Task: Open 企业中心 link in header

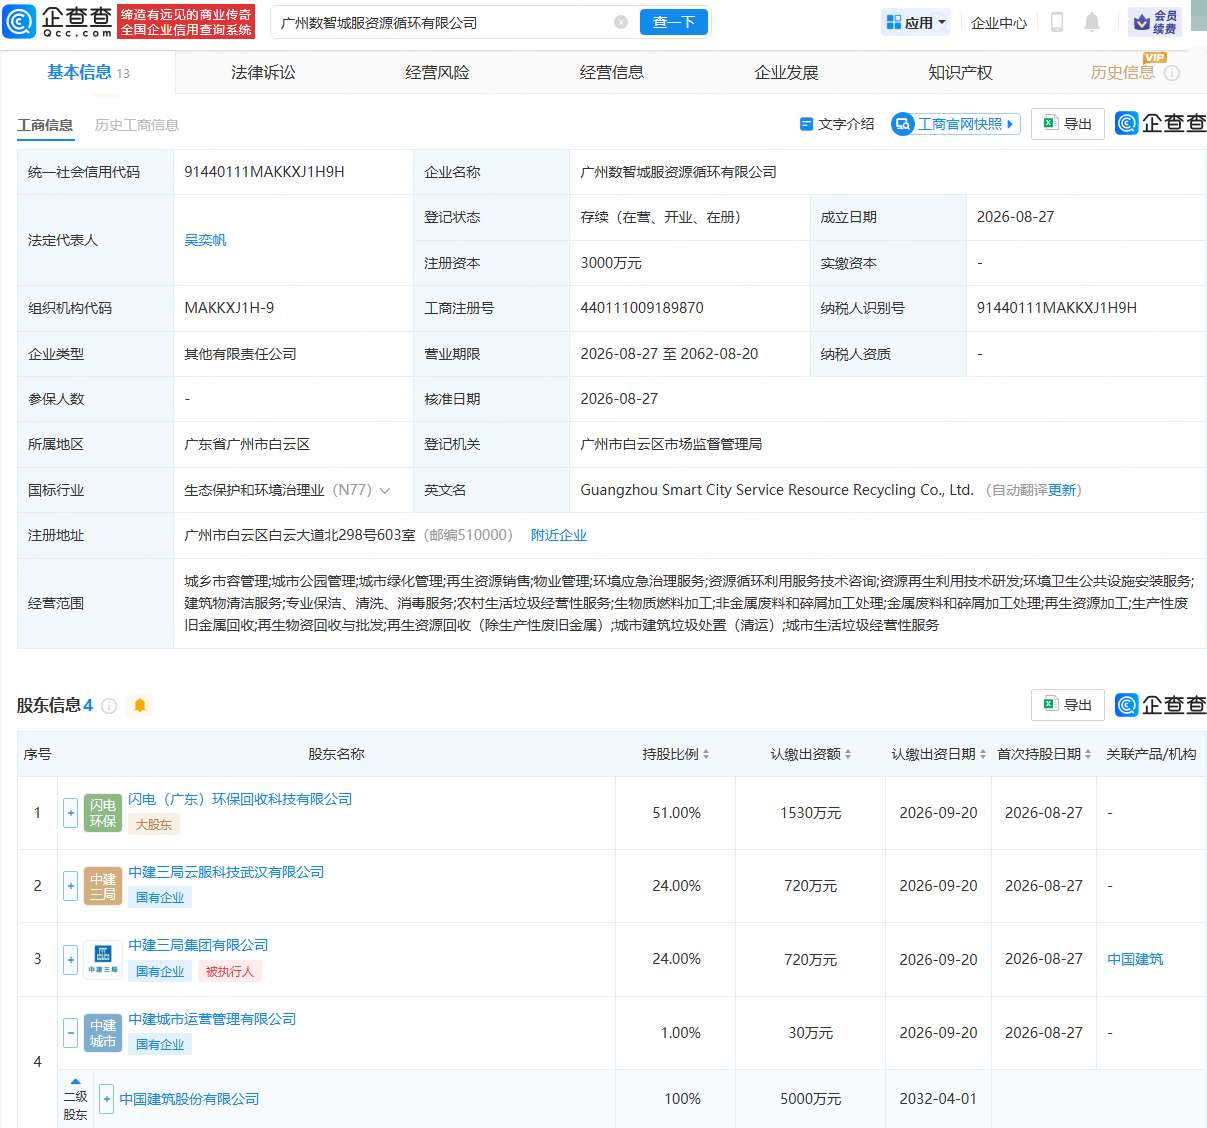Action: click(x=999, y=22)
